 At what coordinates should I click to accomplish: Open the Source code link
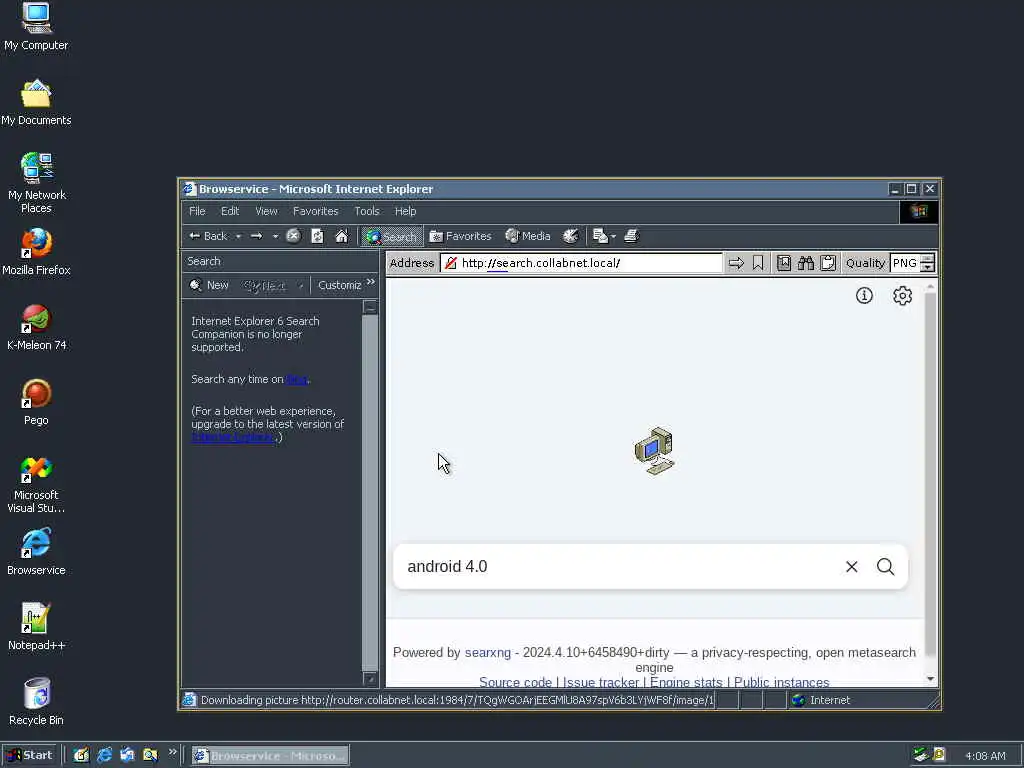pyautogui.click(x=515, y=682)
